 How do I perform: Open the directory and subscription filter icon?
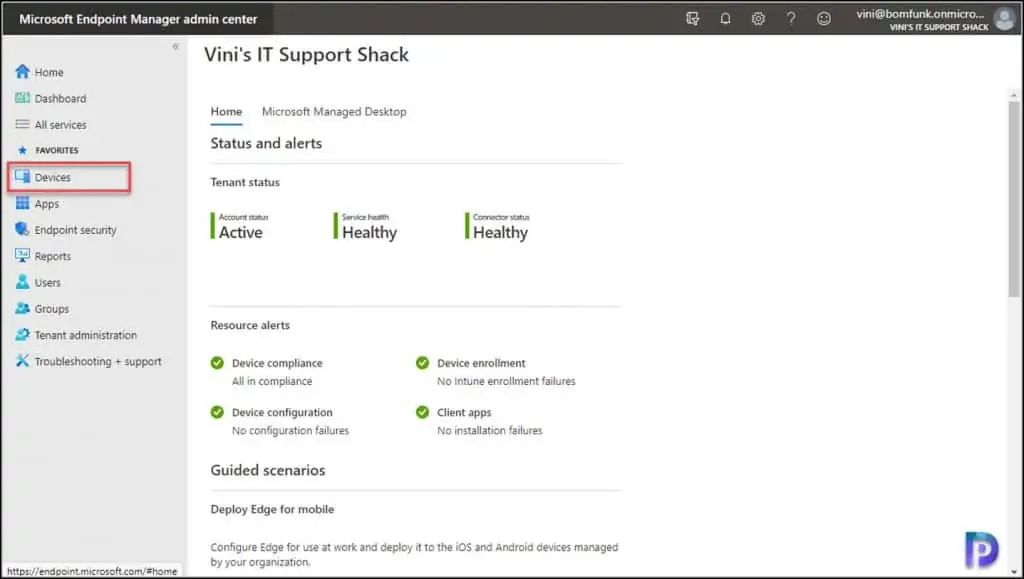click(x=693, y=19)
